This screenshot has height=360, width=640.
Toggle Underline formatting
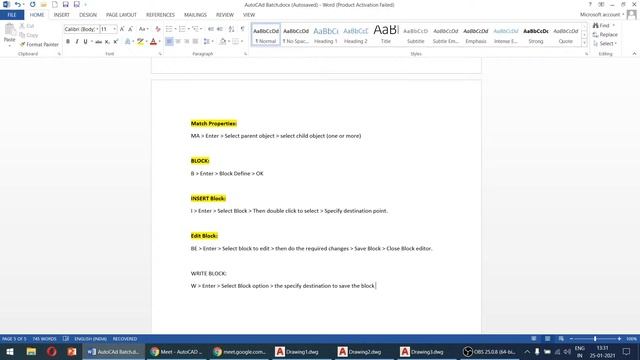[x=85, y=42]
